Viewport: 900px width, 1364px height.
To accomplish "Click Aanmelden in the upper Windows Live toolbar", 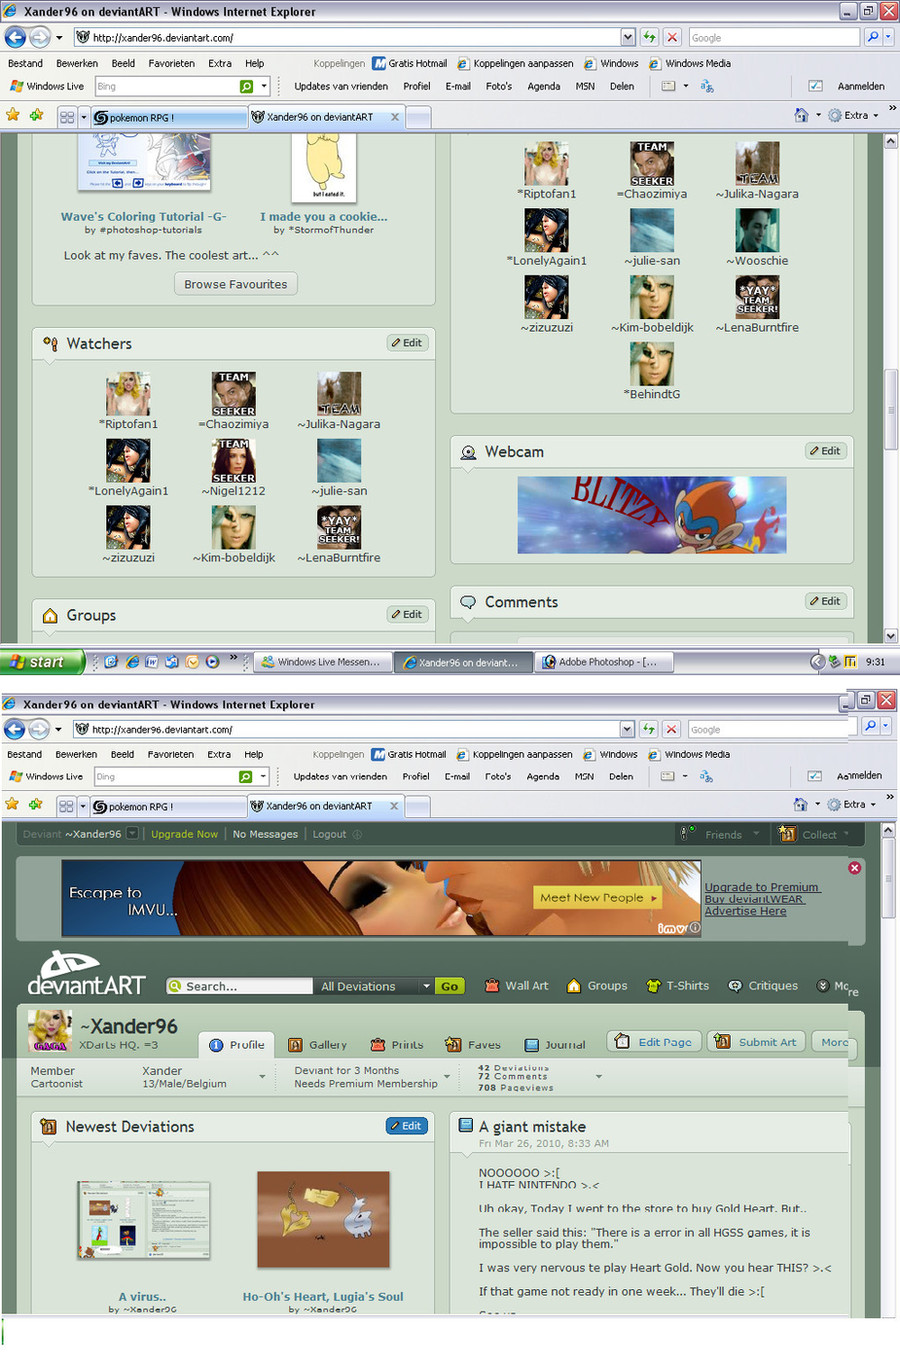I will (861, 86).
